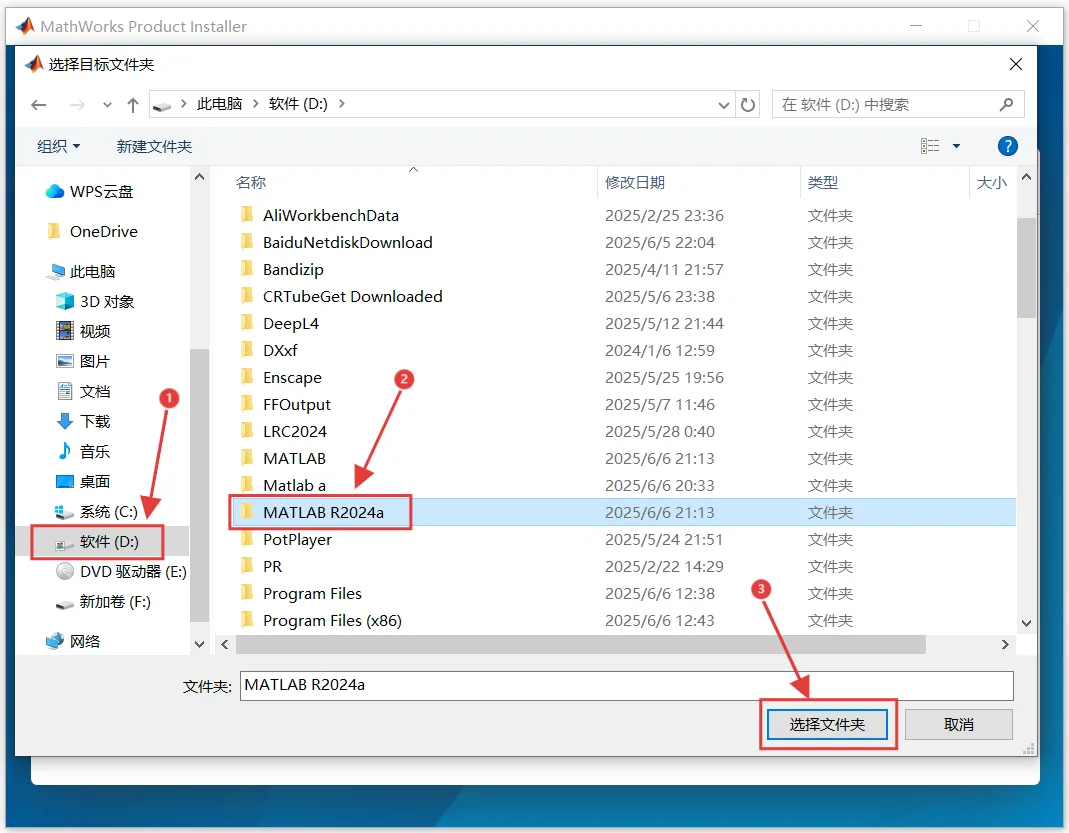Open view options dropdown arrow
The height and width of the screenshot is (833, 1069).
pos(957,146)
